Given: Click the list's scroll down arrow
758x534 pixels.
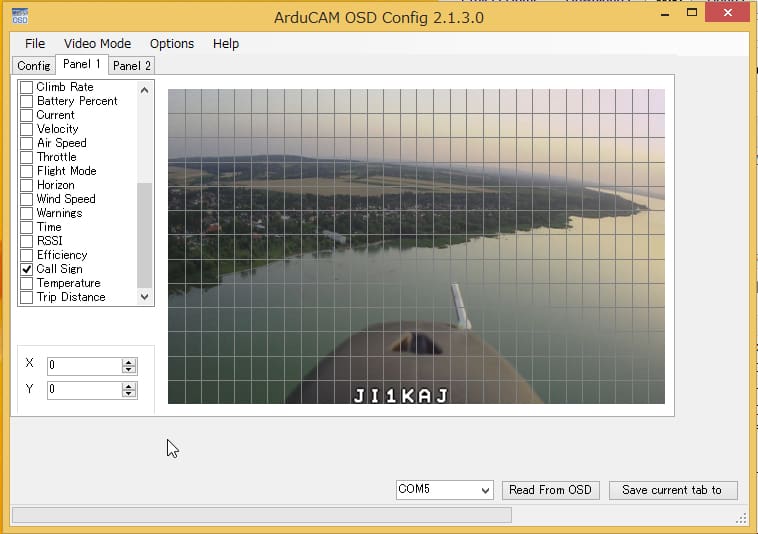Looking at the screenshot, I should point(145,297).
